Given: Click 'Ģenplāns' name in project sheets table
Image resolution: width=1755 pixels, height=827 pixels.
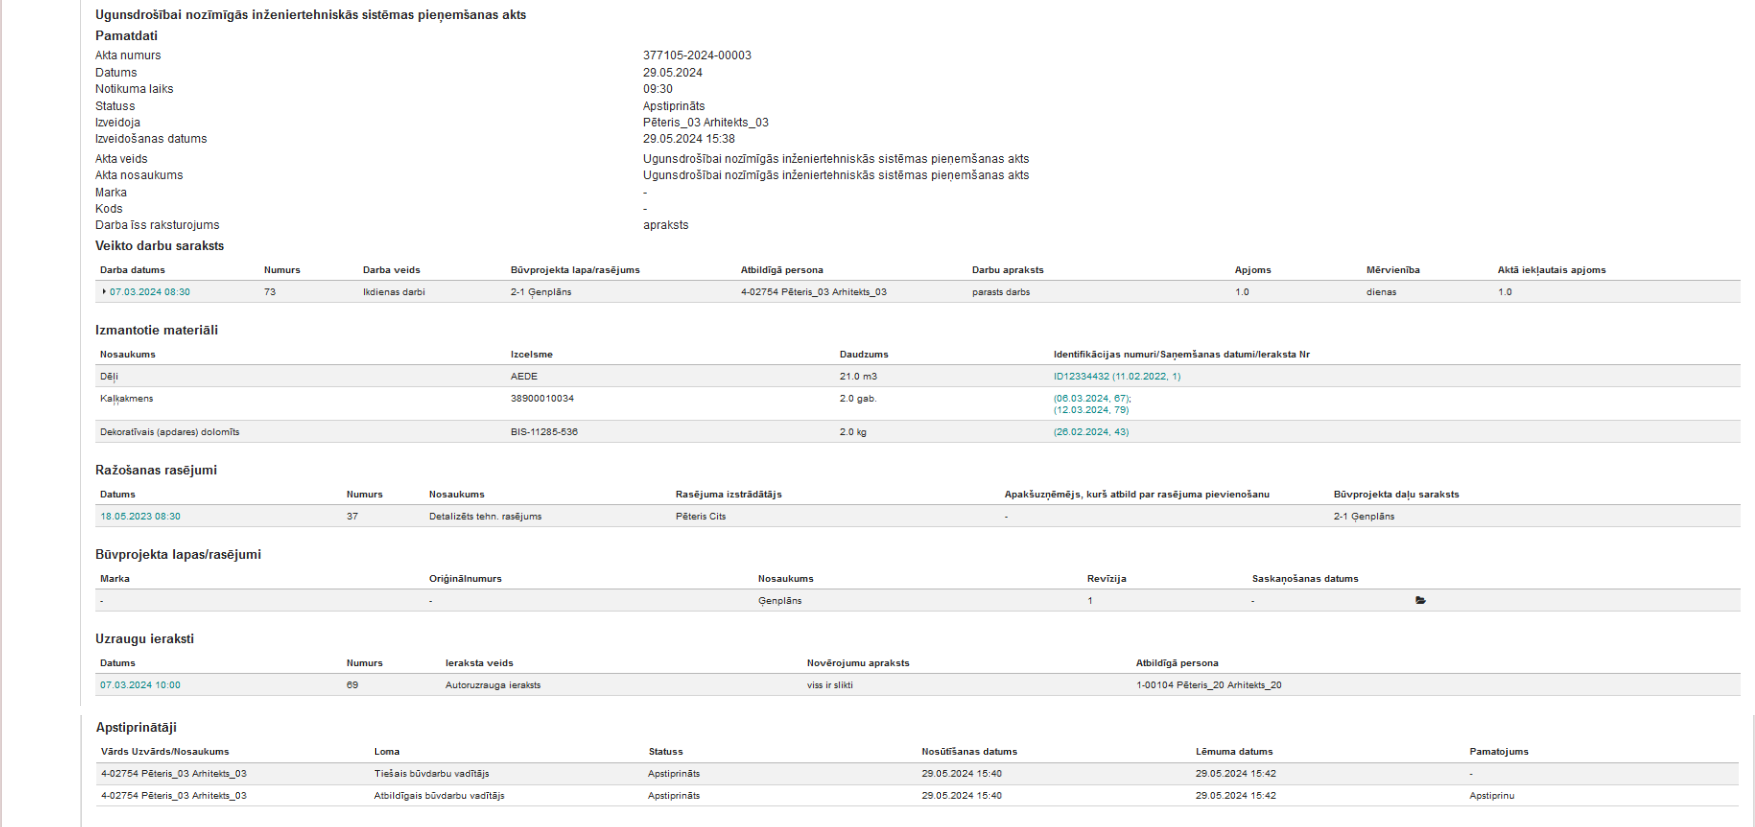Looking at the screenshot, I should 780,601.
